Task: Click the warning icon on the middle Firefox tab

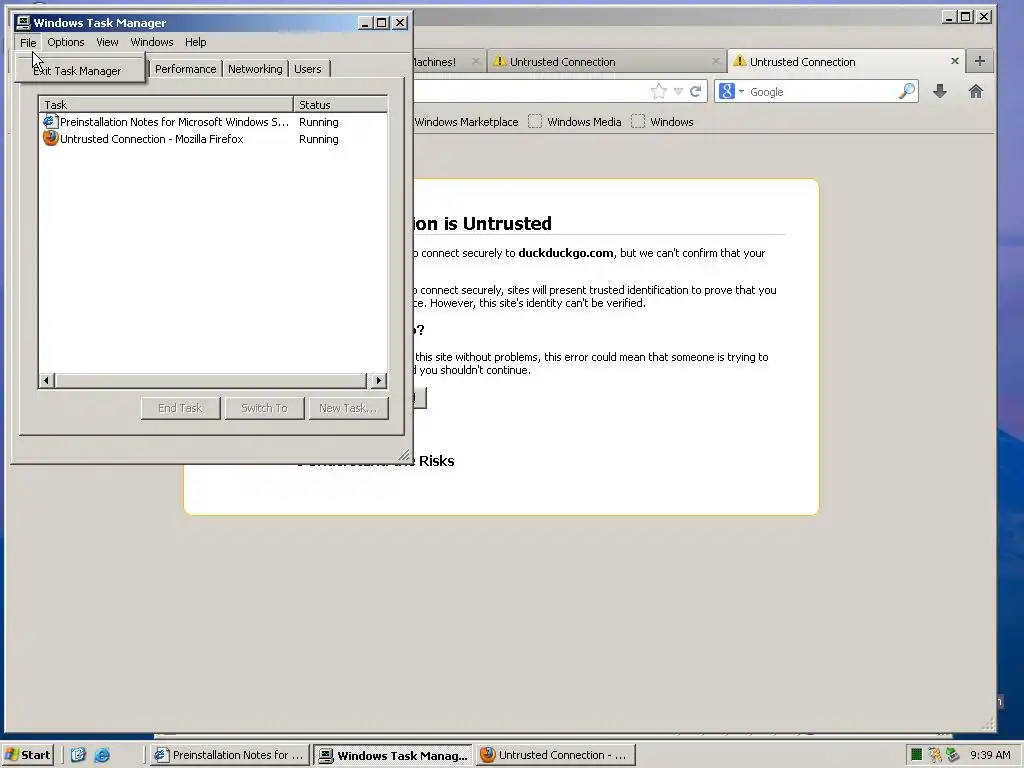Action: pyautogui.click(x=500, y=61)
